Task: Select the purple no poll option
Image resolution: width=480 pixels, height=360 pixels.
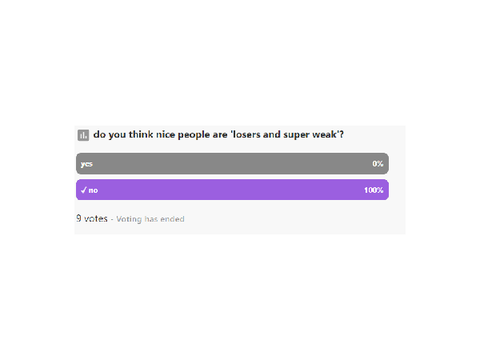Action: click(232, 190)
